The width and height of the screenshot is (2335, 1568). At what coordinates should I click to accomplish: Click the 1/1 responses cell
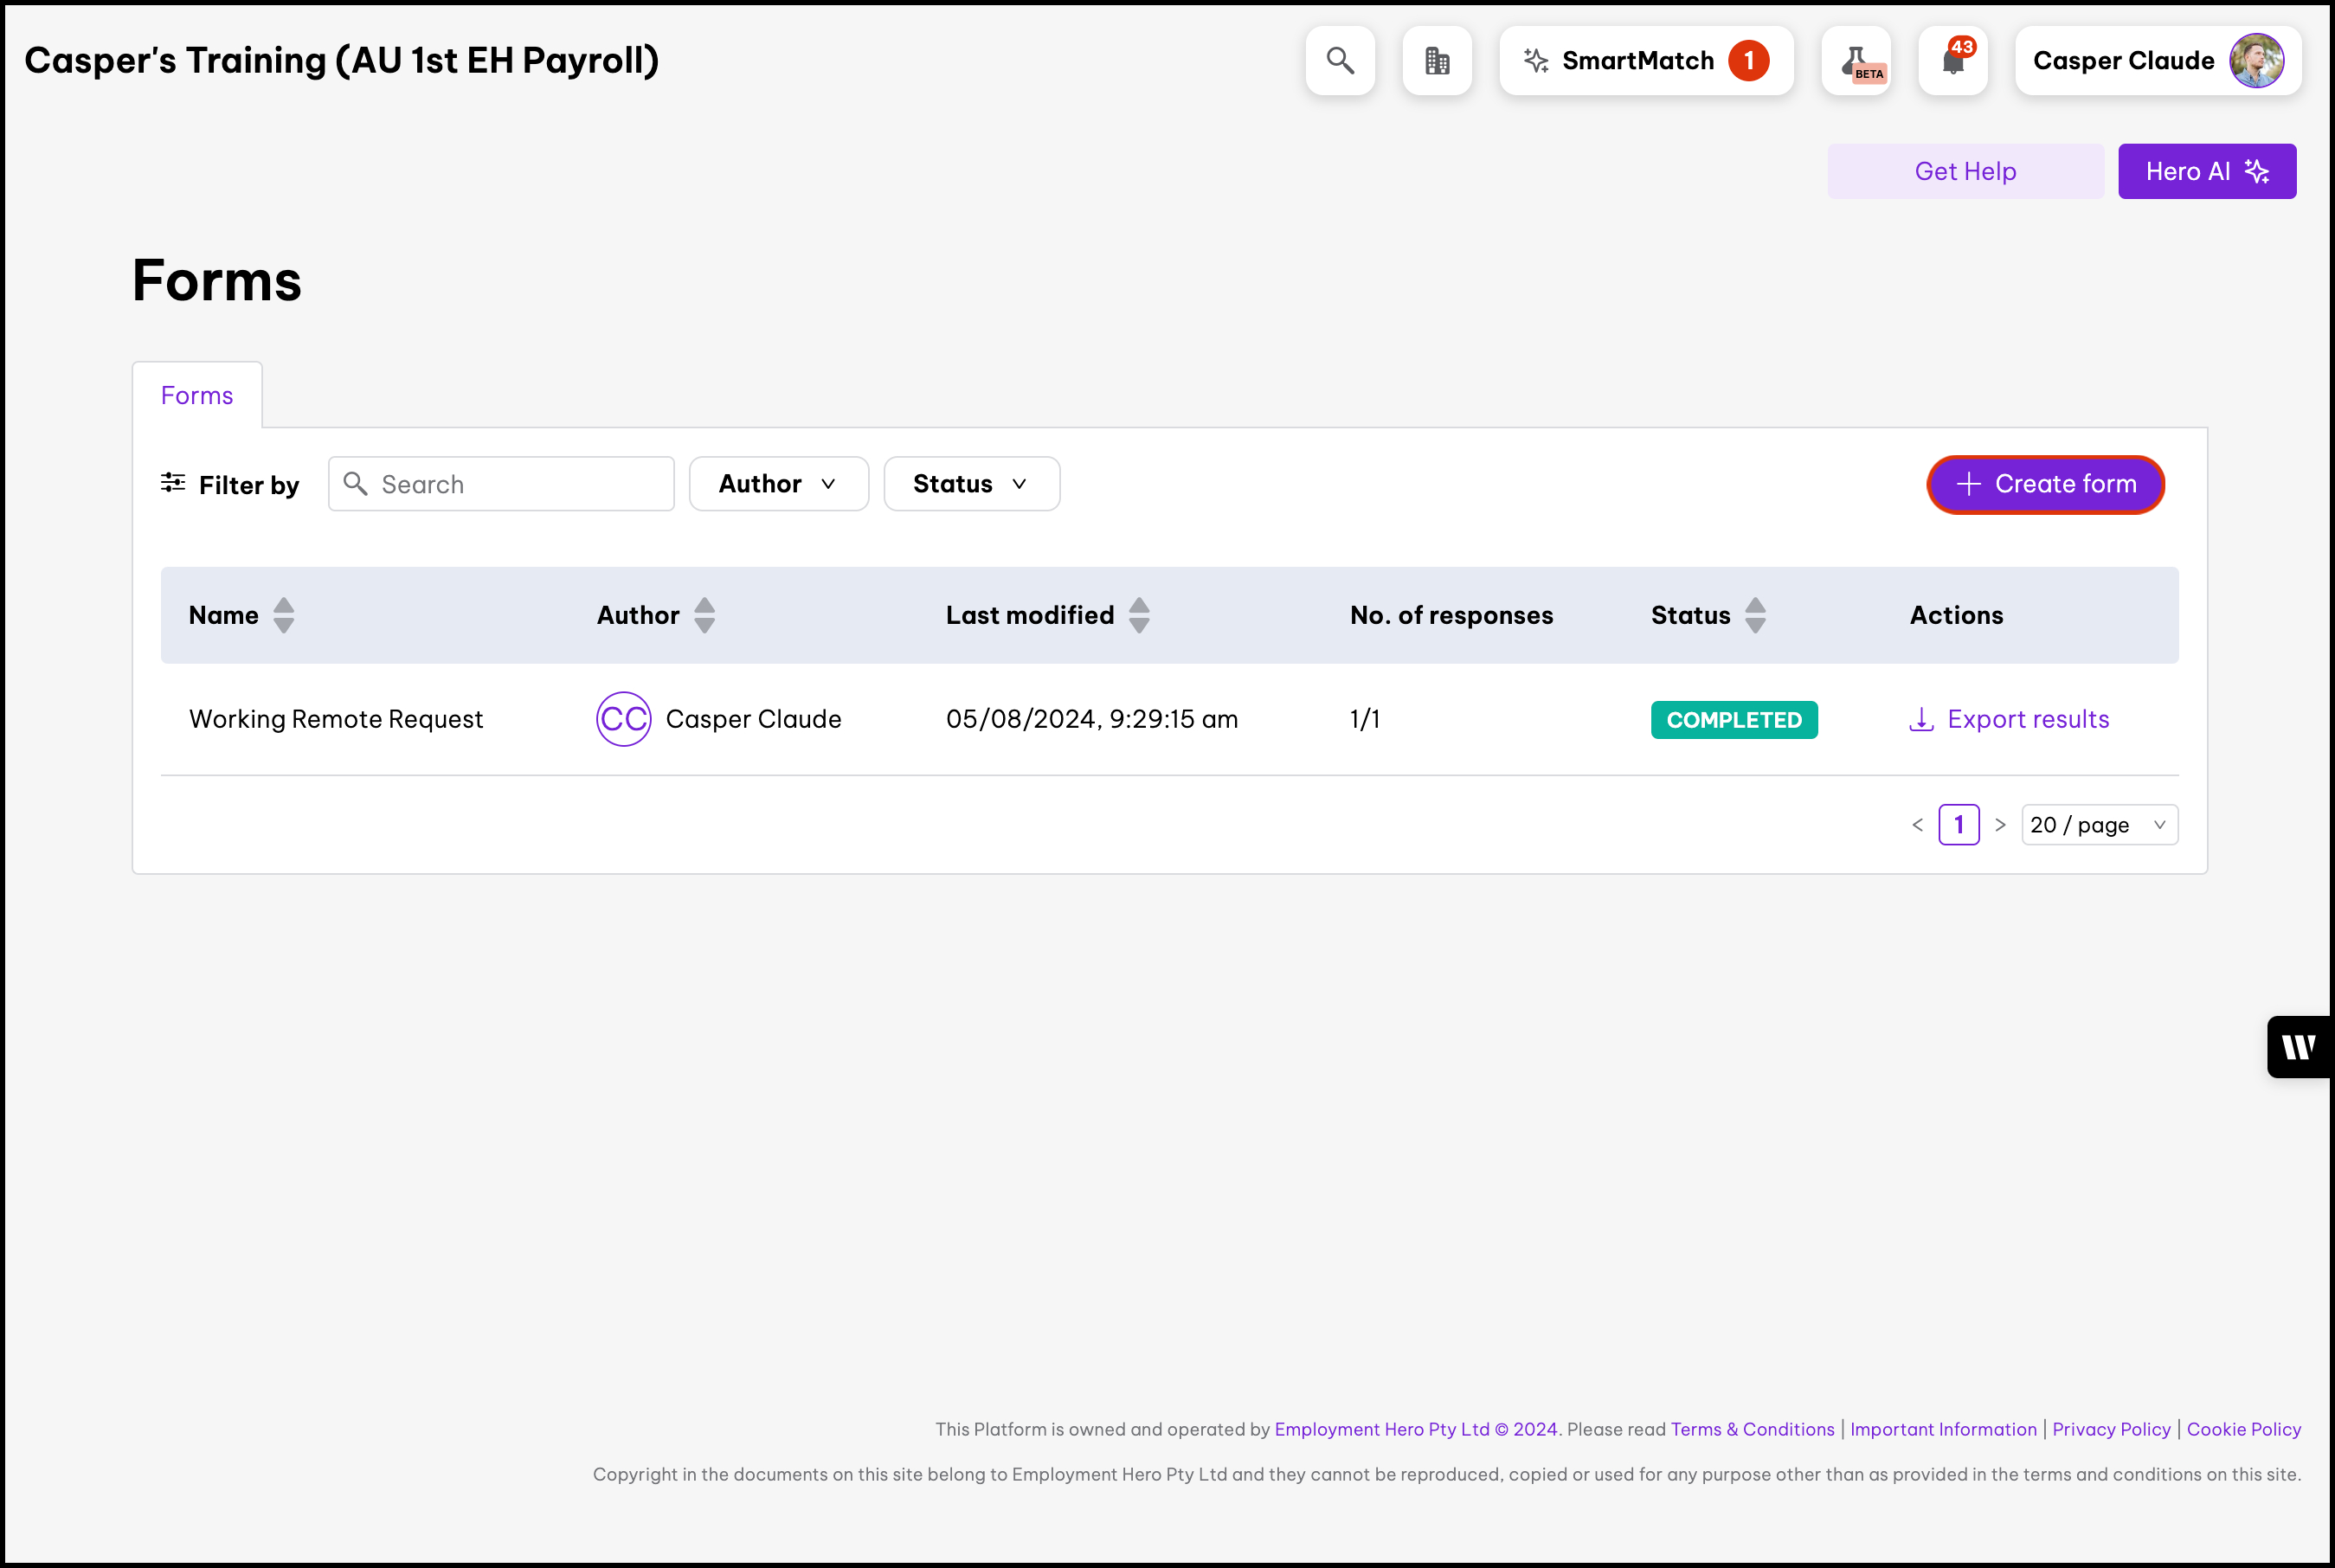coord(1365,719)
